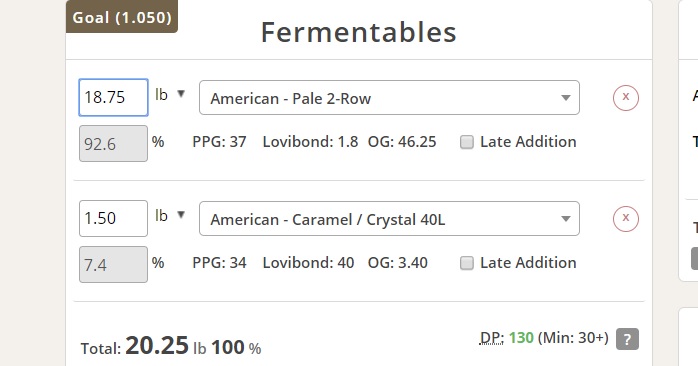Open the American - Pale 2-Row grain dropdown

pyautogui.click(x=389, y=98)
